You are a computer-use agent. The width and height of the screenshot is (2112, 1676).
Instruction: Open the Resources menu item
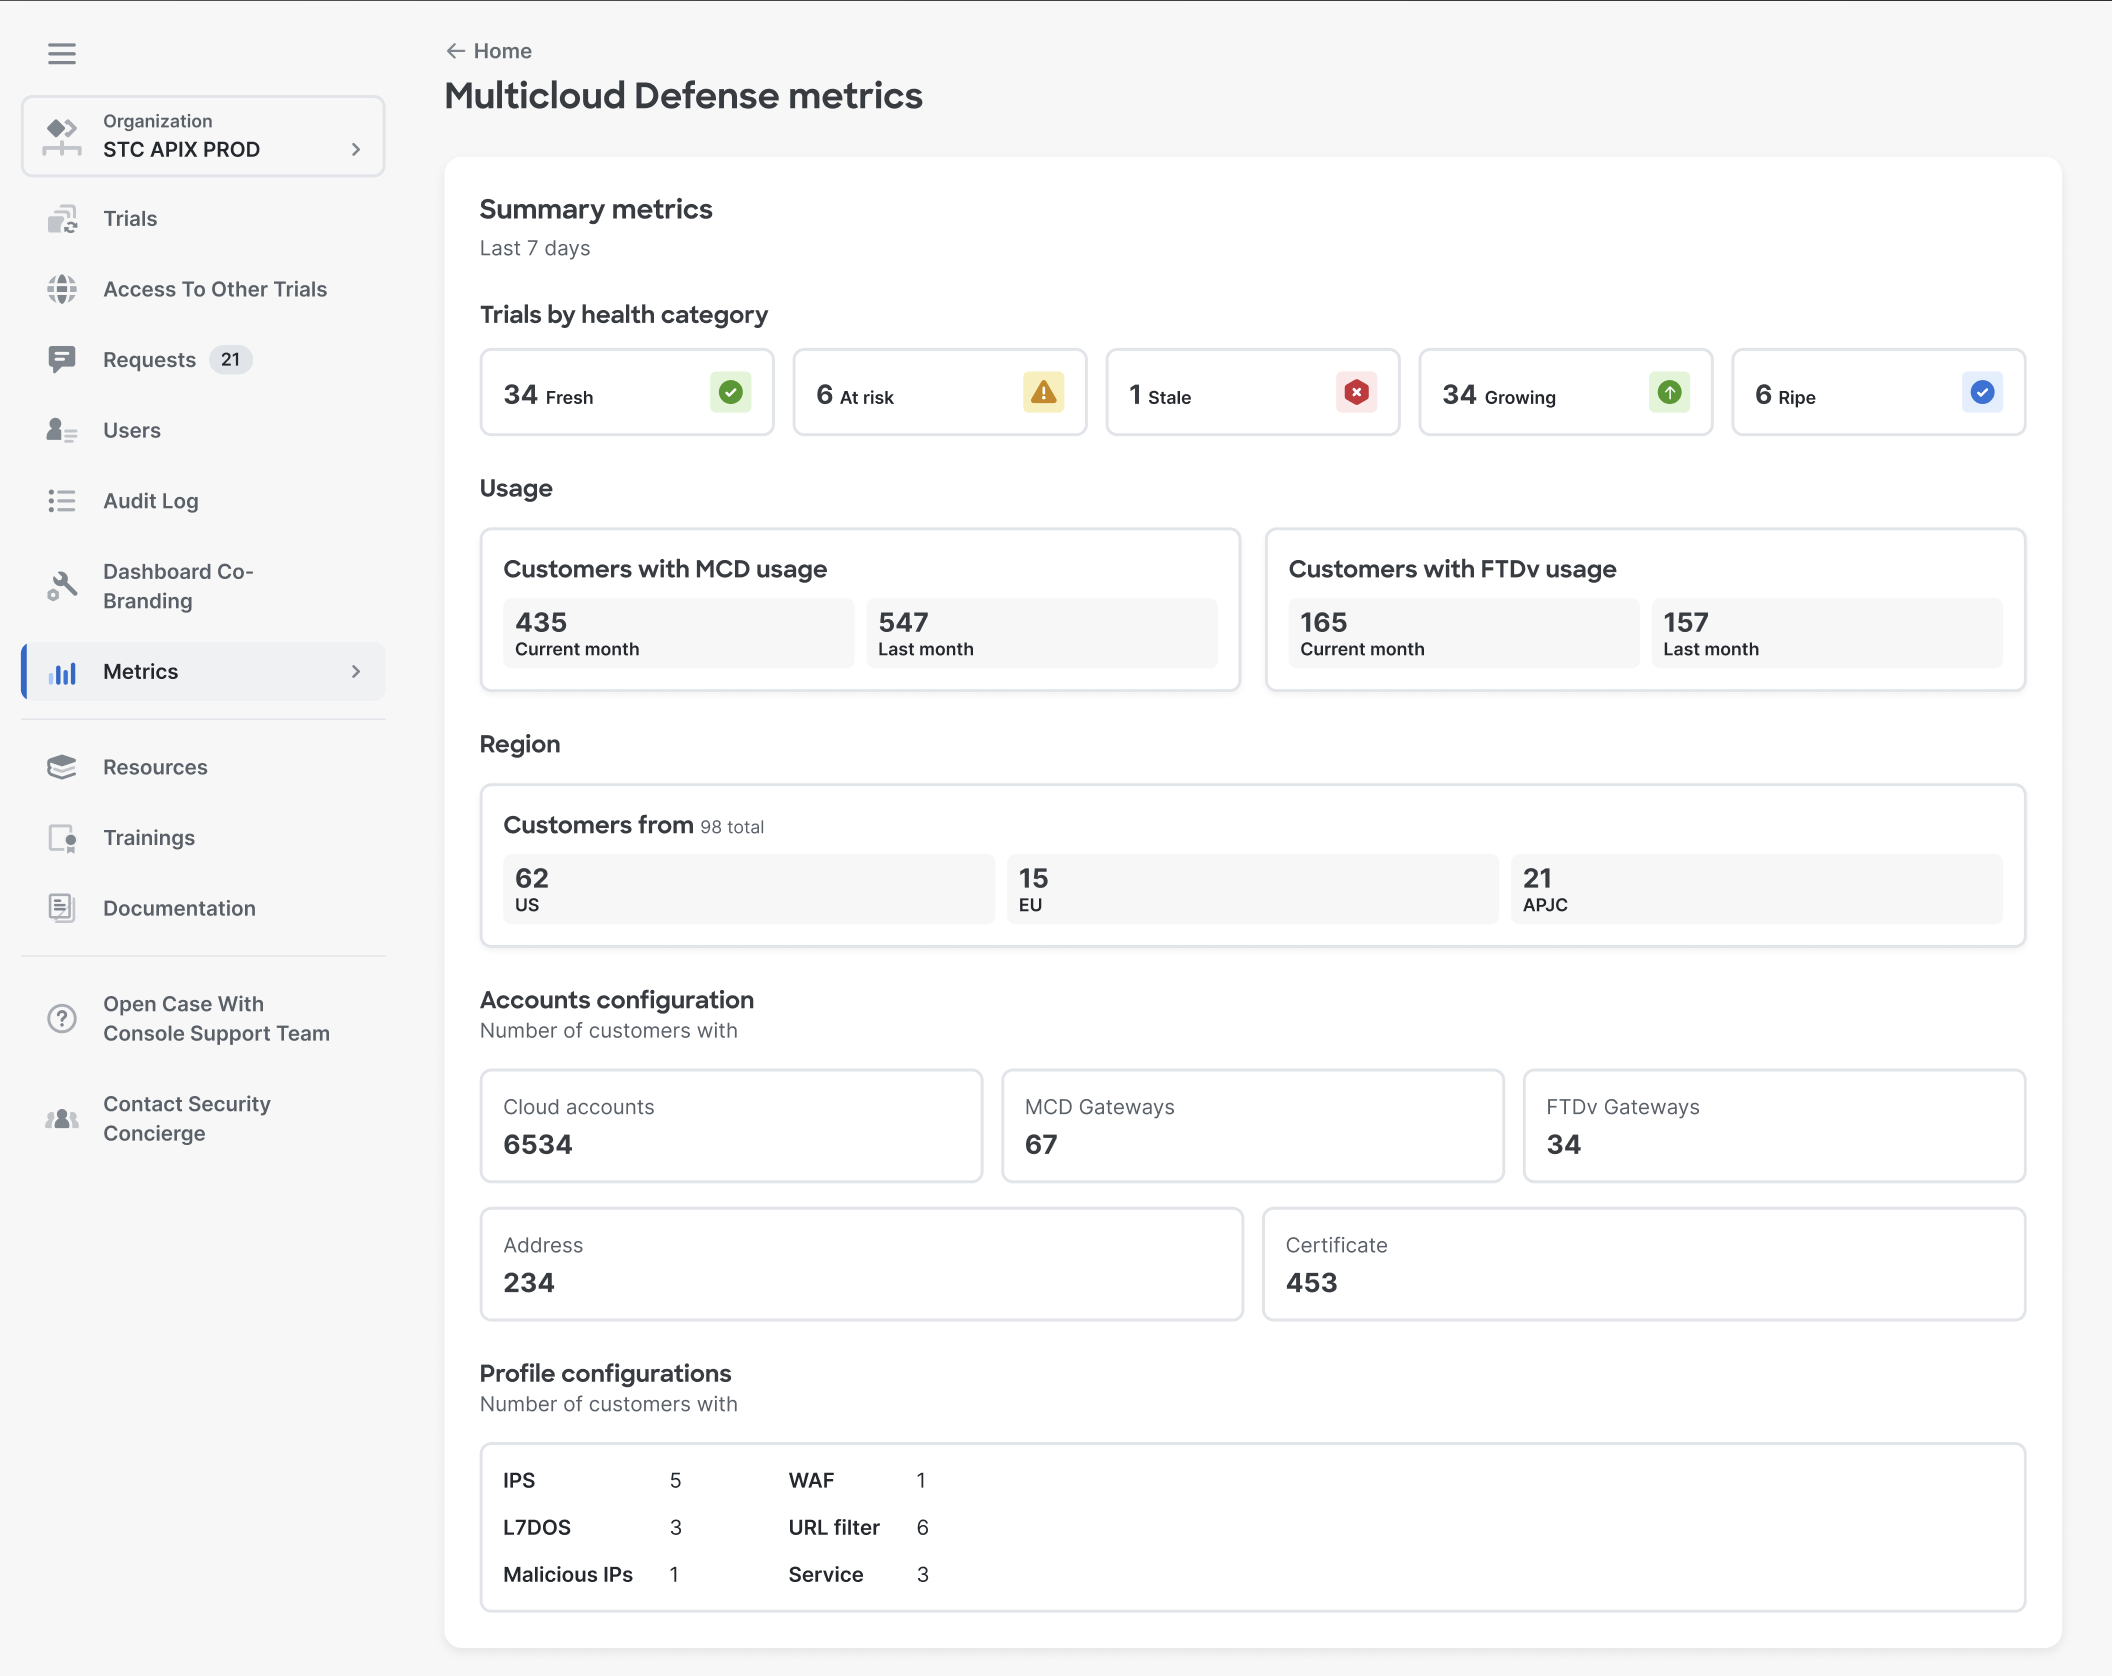click(155, 767)
